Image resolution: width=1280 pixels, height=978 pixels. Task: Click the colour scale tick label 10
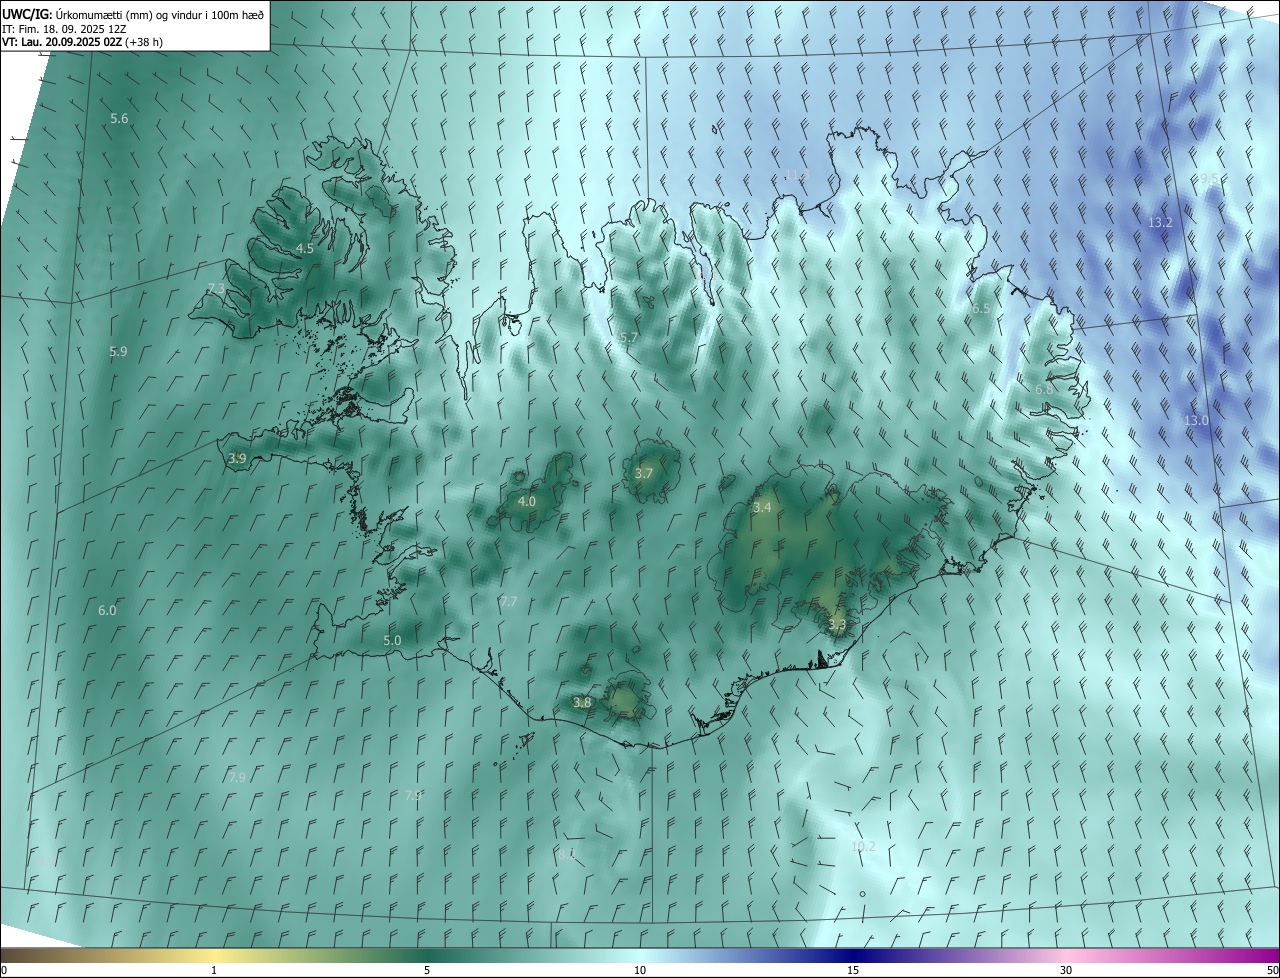pos(640,970)
